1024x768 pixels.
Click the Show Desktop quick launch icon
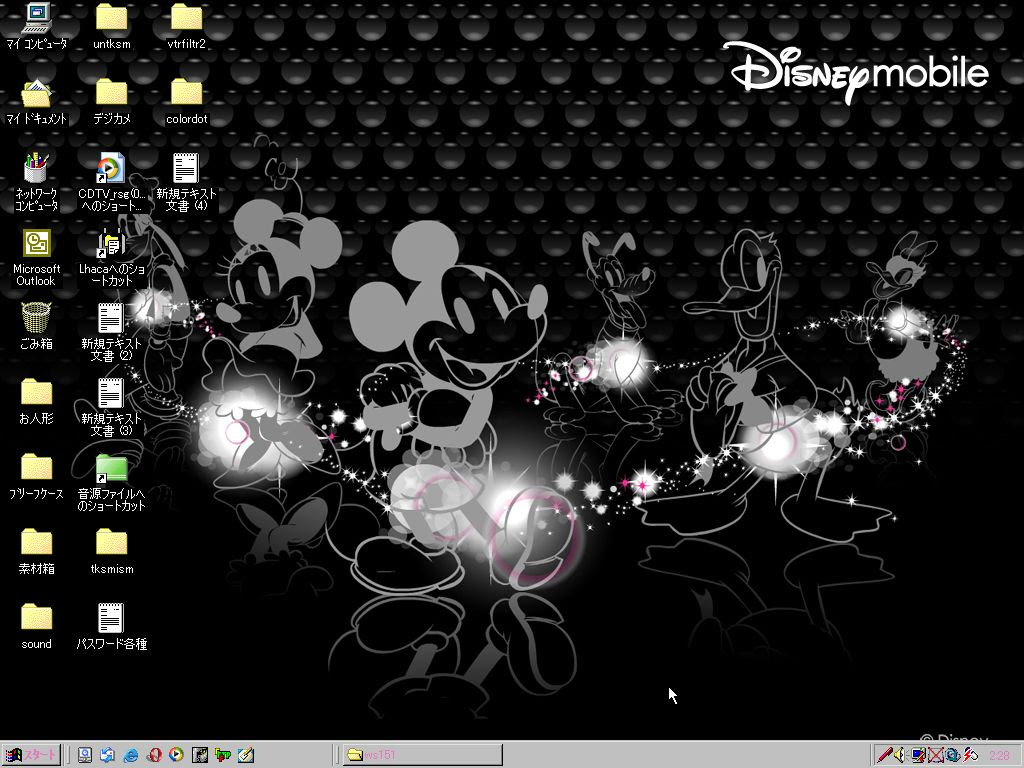click(85, 755)
